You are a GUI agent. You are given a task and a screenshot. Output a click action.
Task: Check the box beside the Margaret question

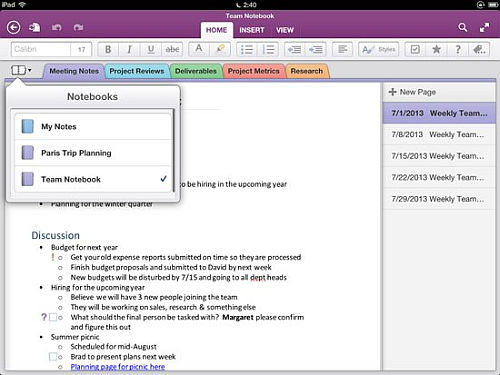[53, 317]
